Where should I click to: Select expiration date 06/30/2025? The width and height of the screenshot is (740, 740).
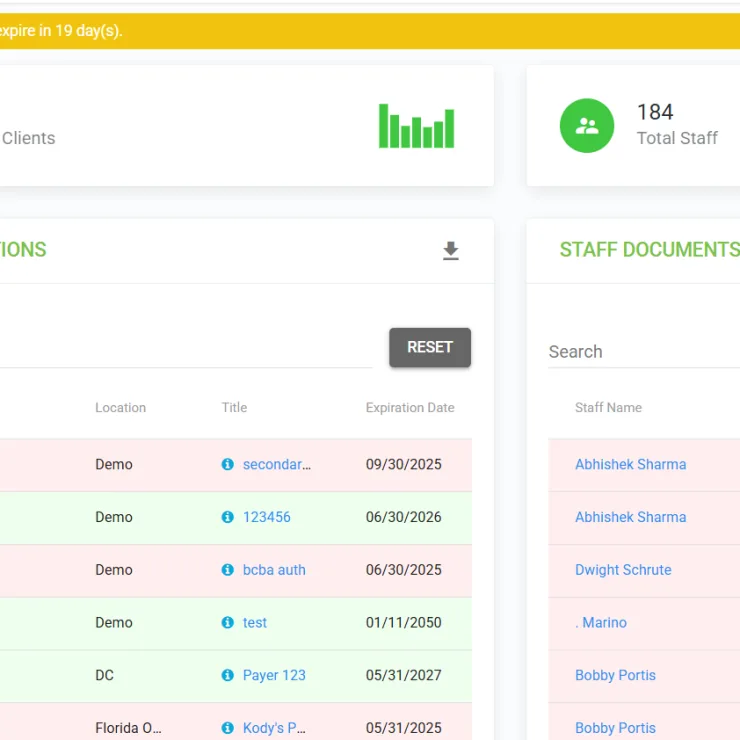[x=404, y=570]
